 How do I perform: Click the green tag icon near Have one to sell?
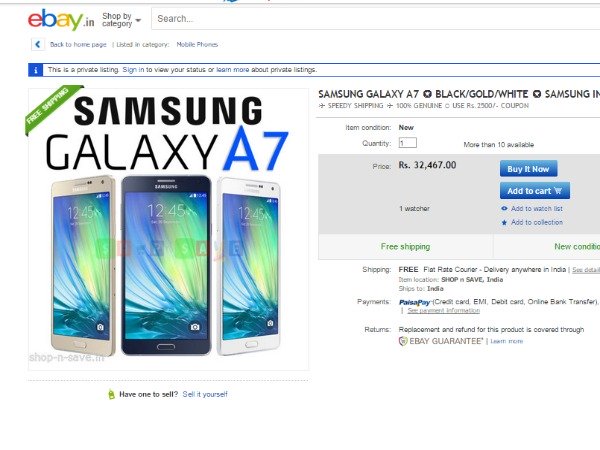click(x=111, y=394)
